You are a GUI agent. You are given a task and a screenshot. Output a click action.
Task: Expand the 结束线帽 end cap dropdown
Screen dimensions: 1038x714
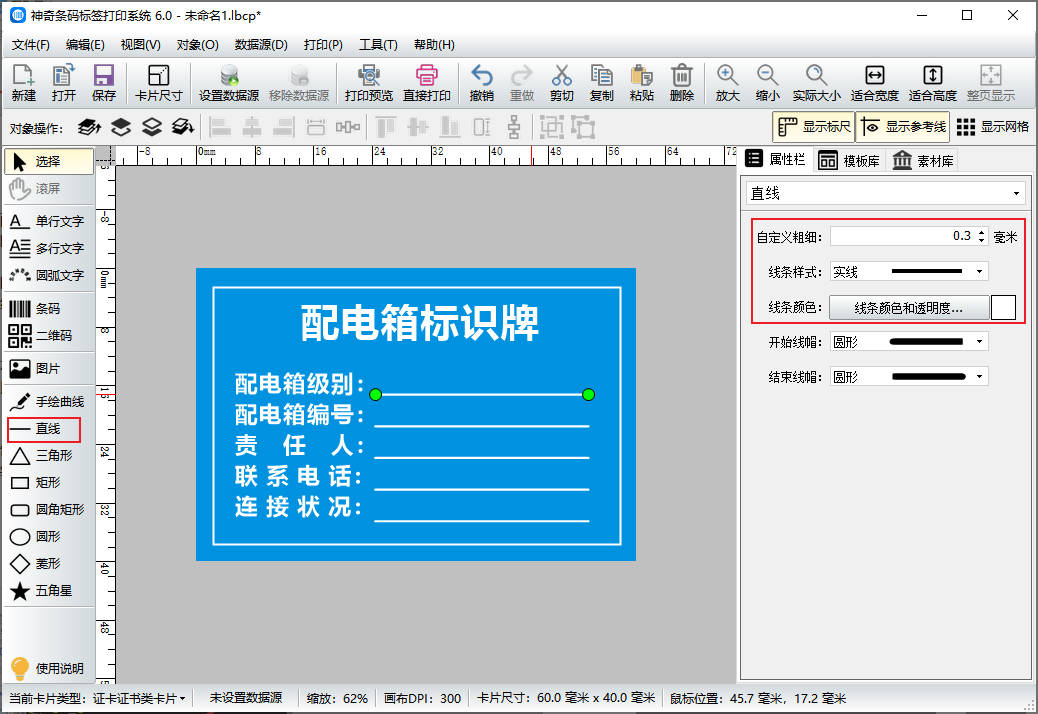[x=909, y=377]
